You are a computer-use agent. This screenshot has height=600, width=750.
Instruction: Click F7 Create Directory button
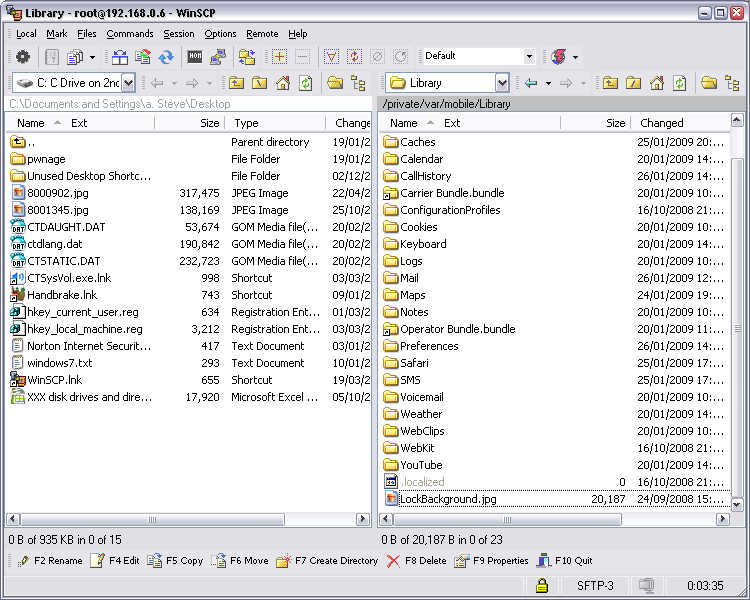[x=327, y=561]
